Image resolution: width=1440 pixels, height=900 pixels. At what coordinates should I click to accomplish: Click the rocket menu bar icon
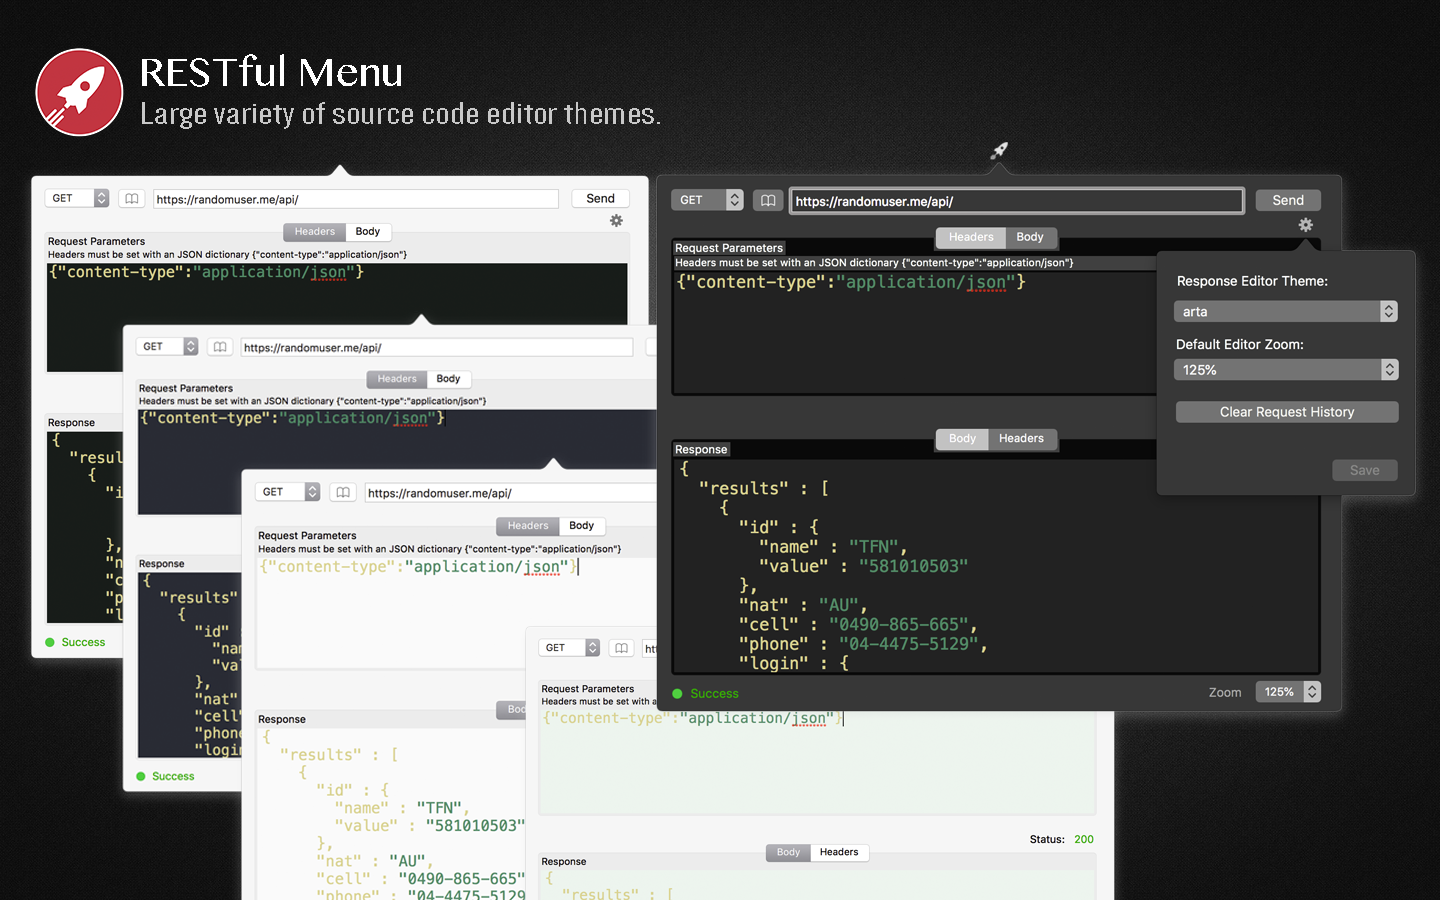[x=999, y=150]
